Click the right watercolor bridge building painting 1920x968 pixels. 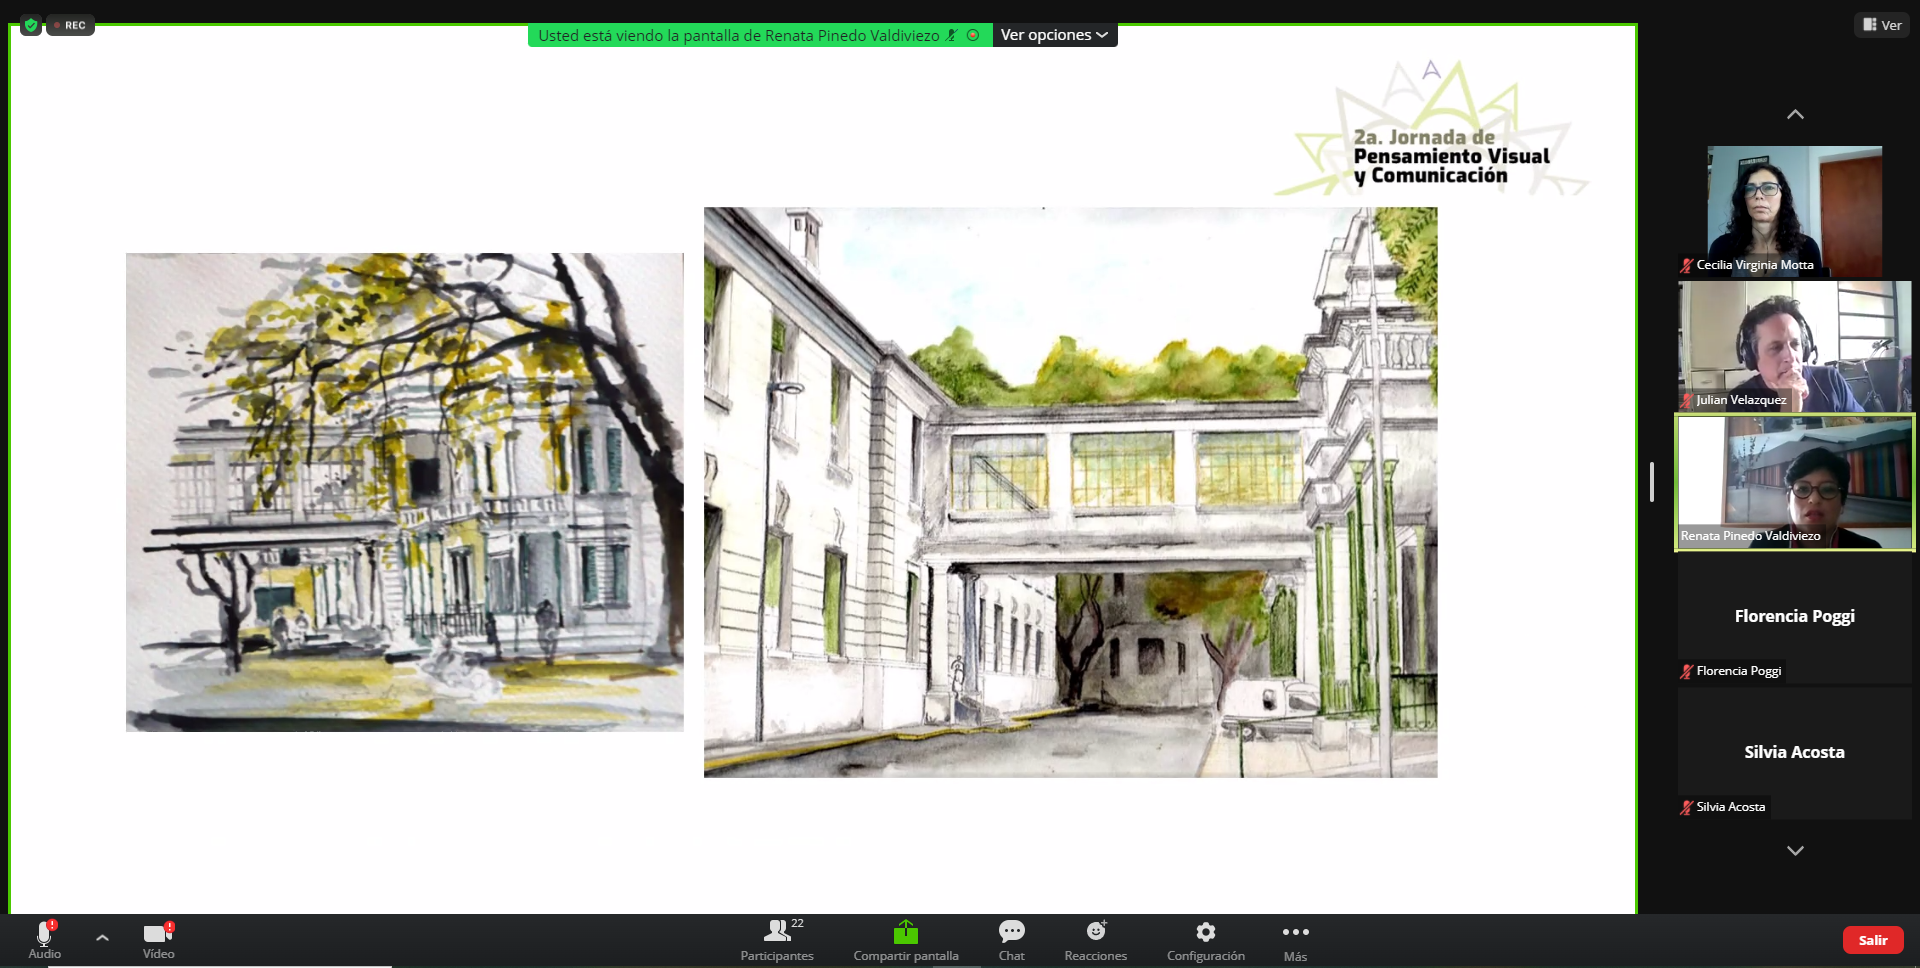click(x=1070, y=492)
